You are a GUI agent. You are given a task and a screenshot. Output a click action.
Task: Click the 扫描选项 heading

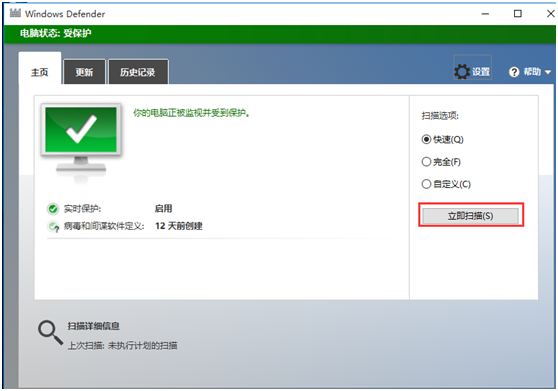[440, 116]
